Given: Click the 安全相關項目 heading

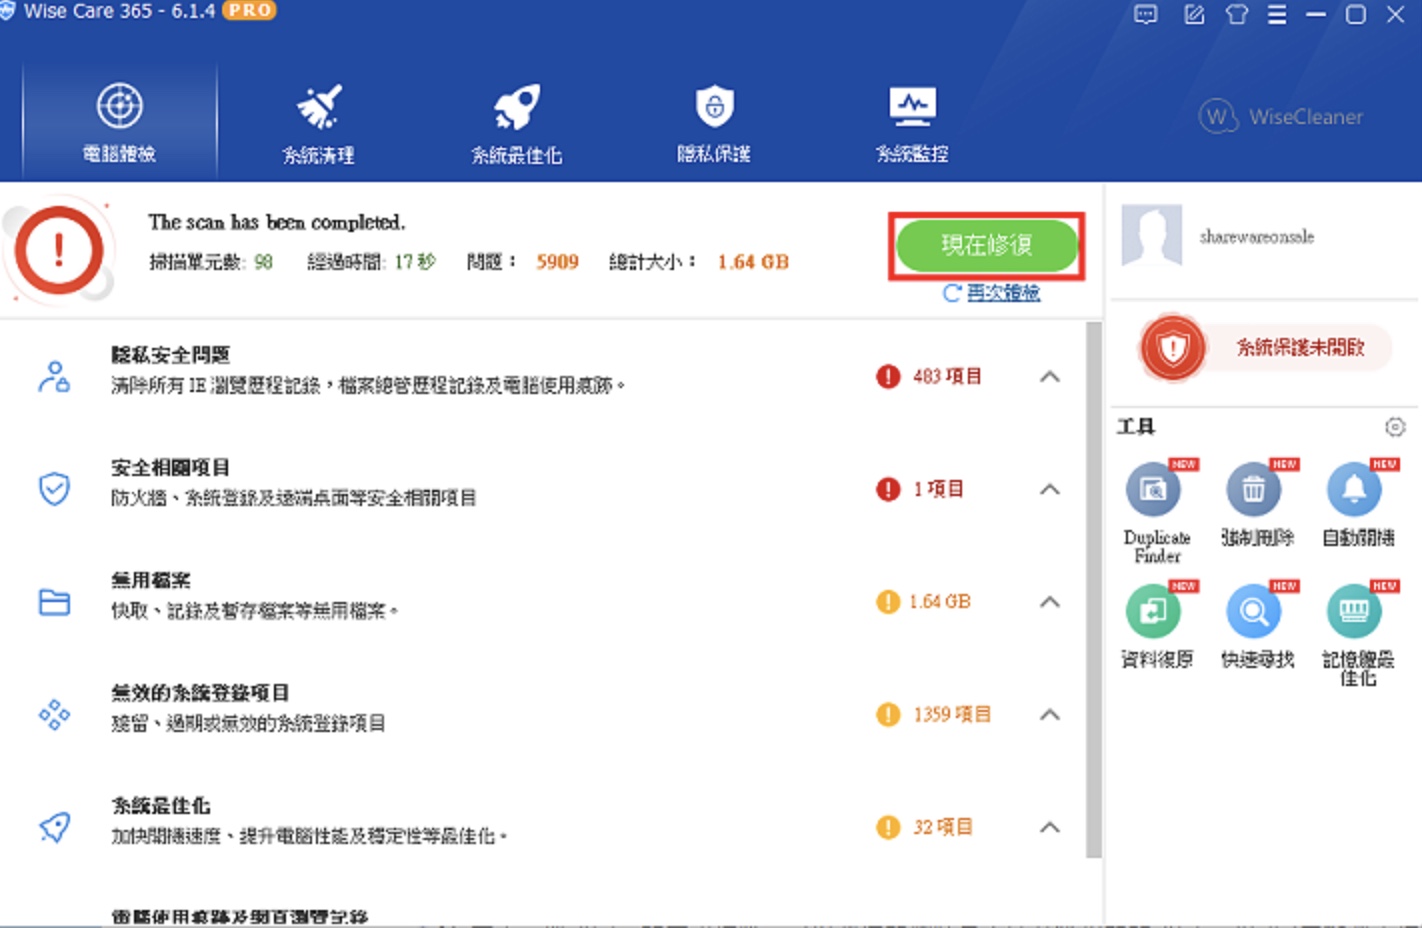Looking at the screenshot, I should 171,468.
